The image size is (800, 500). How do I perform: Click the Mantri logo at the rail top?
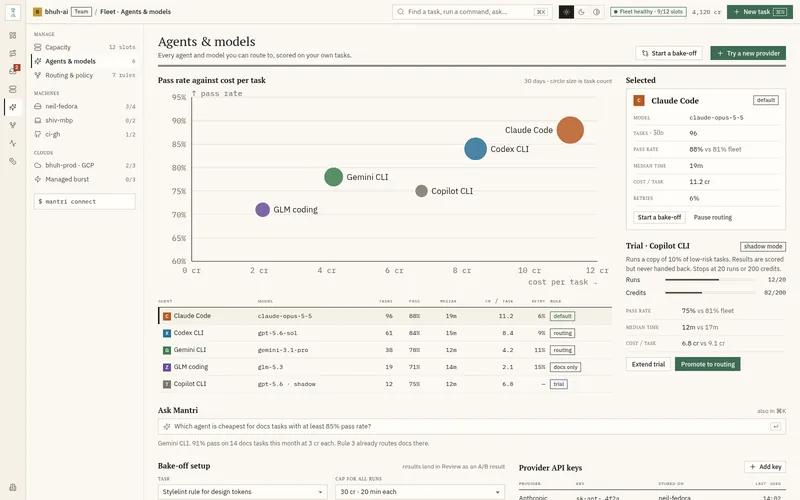pyautogui.click(x=13, y=12)
